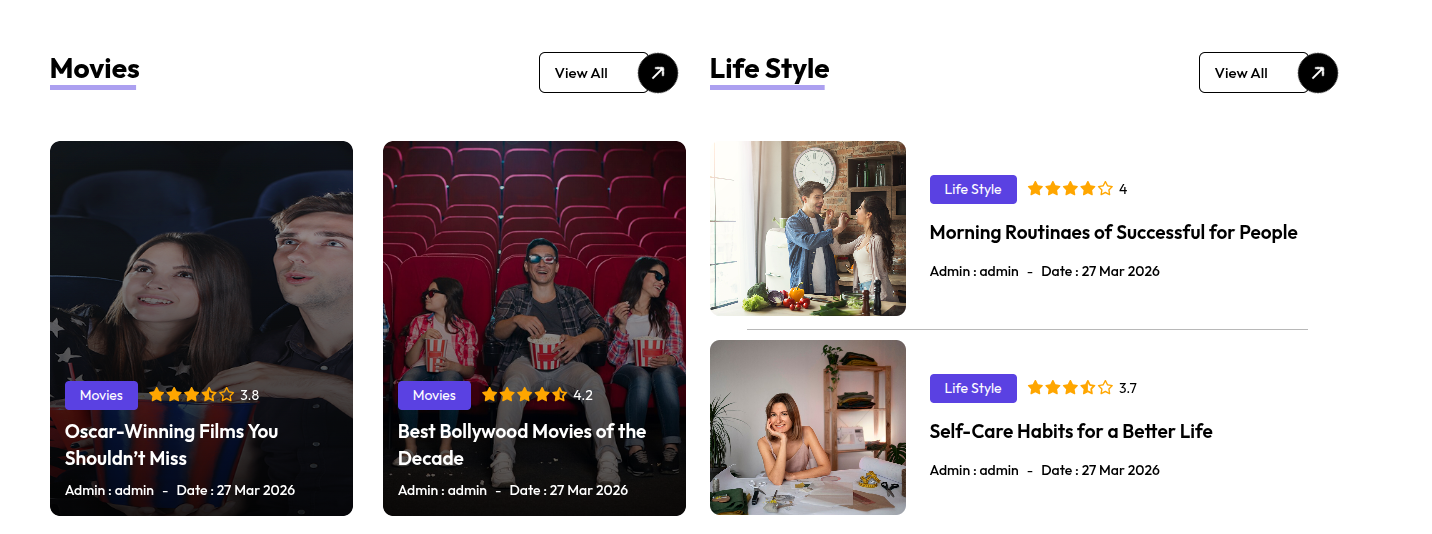Select Life Style tag above Self-Care Habits title
Screen dimensions: 1432x534
973,388
